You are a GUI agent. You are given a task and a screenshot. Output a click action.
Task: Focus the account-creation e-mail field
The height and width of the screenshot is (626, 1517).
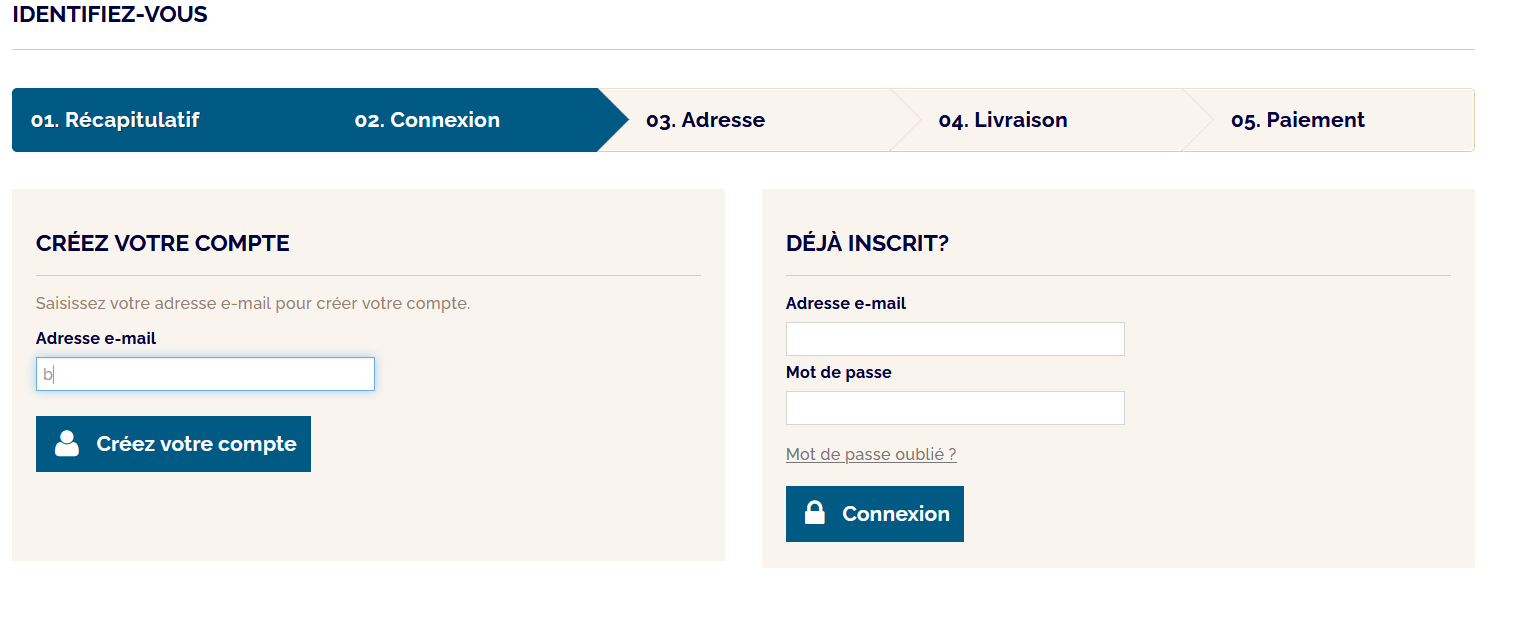(x=205, y=374)
